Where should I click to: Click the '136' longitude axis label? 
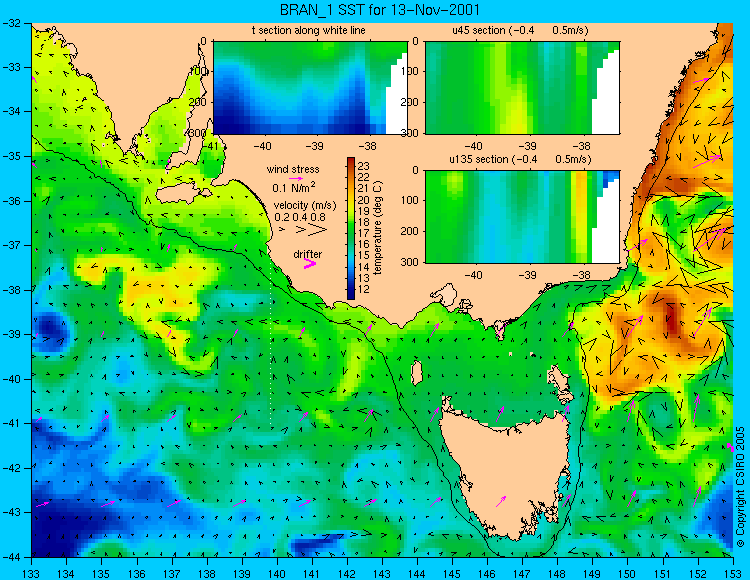click(137, 574)
